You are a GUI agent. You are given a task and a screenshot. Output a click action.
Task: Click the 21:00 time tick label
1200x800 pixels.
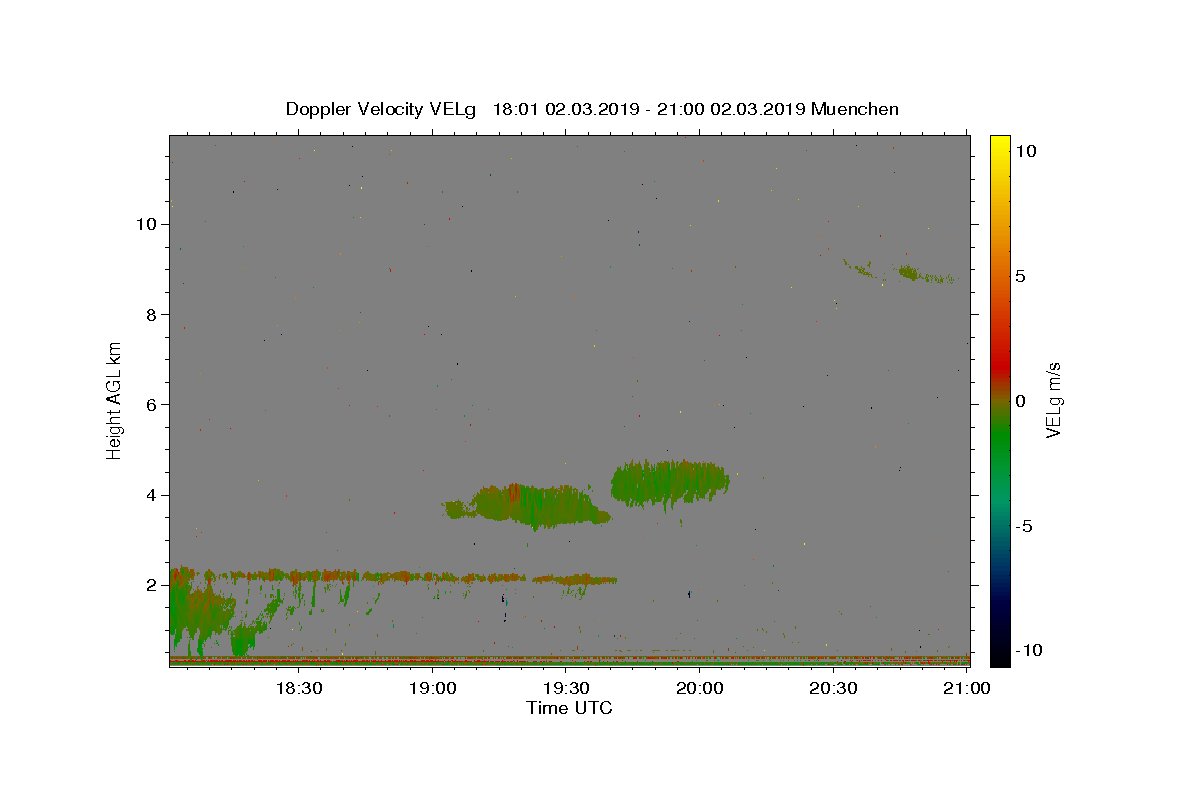(x=967, y=688)
